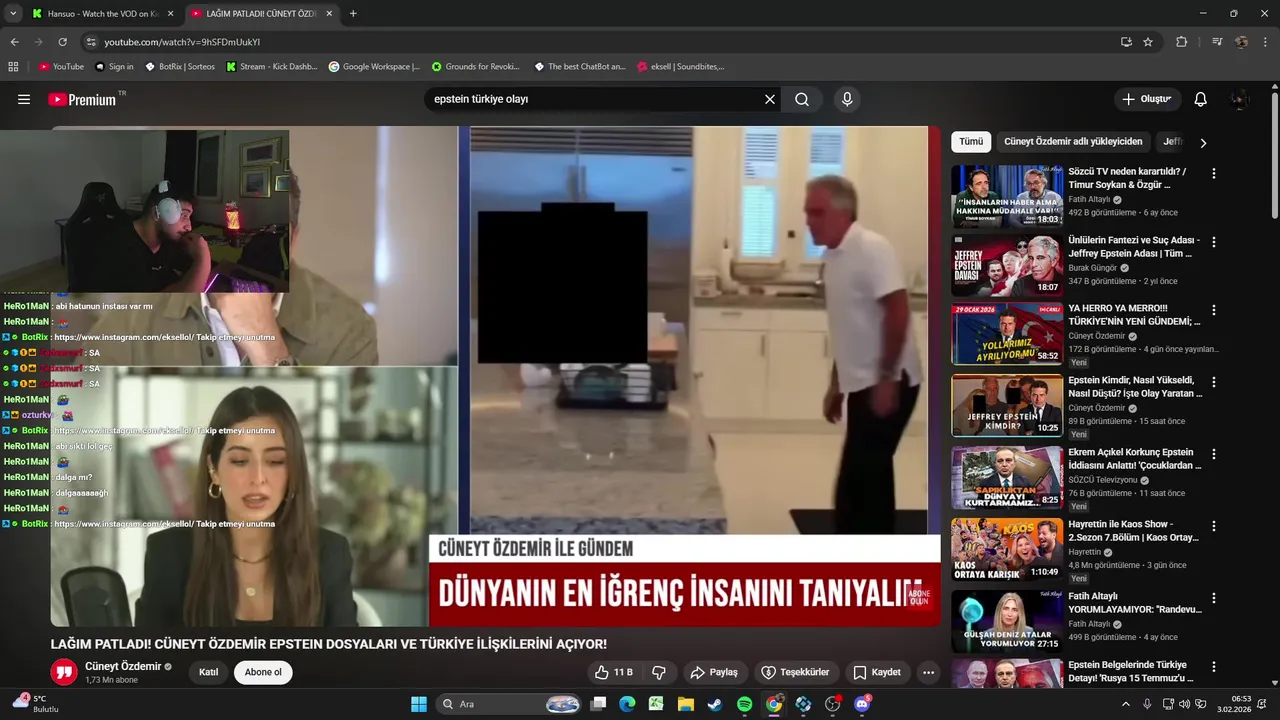Open Cüneyt Özdemir channel avatar
This screenshot has height=720, width=1280.
[64, 672]
